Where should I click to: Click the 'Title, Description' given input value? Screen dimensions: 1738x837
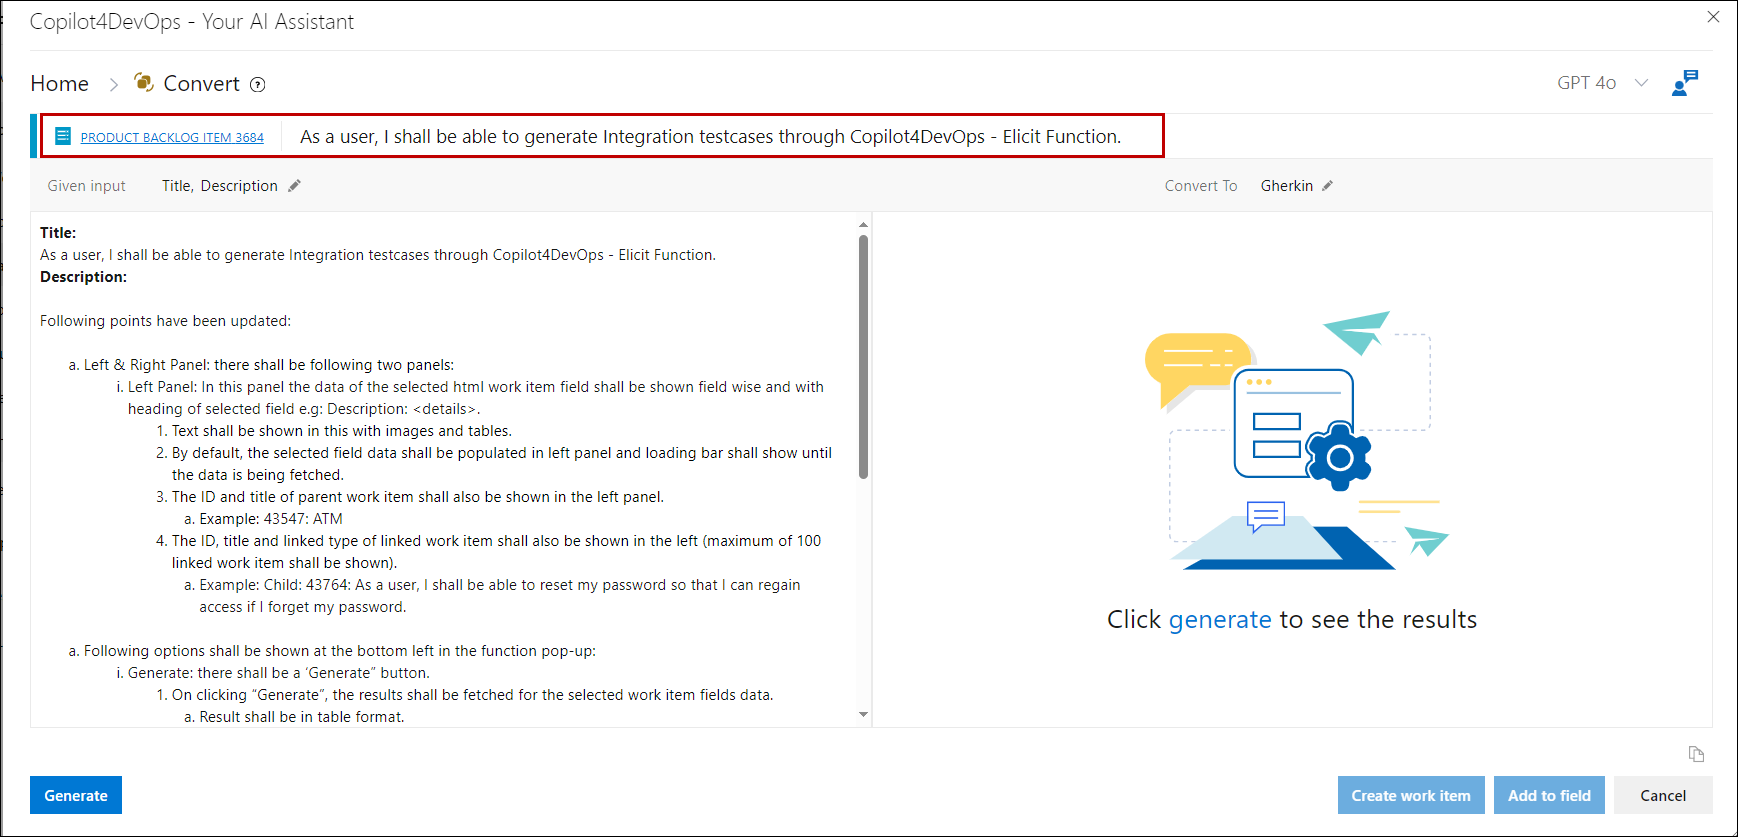click(220, 186)
